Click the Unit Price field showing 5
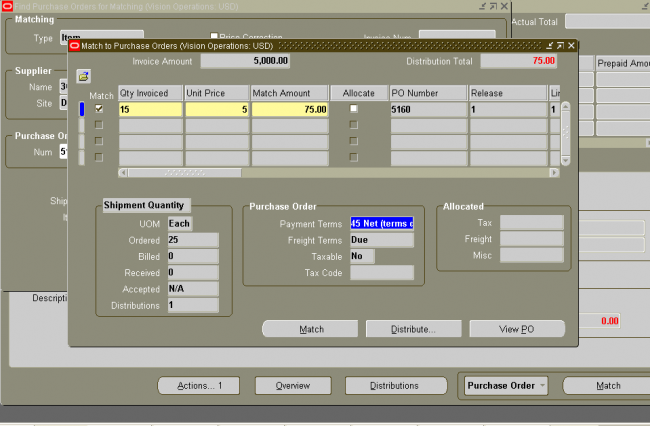 coord(217,109)
